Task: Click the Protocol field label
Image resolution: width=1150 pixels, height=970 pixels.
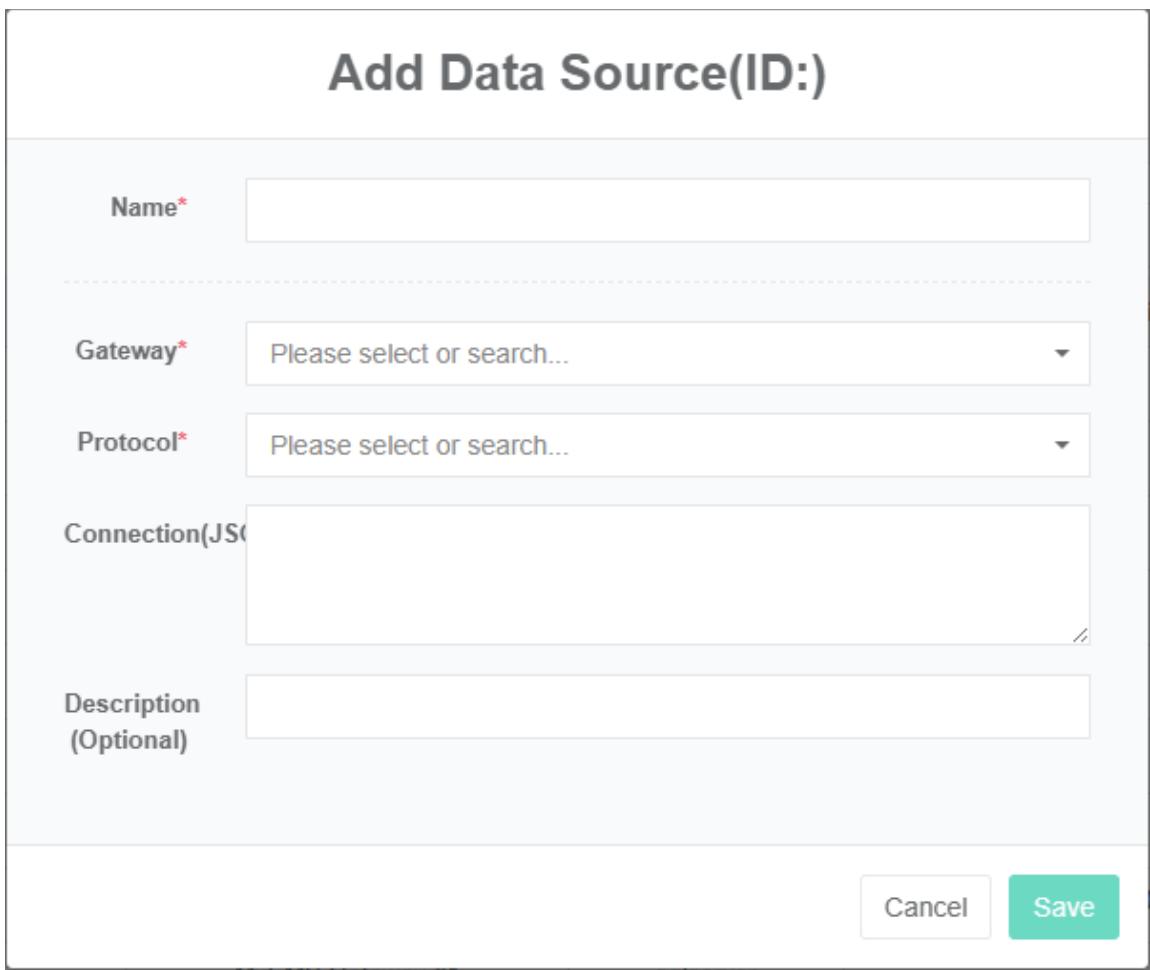Action: (127, 442)
